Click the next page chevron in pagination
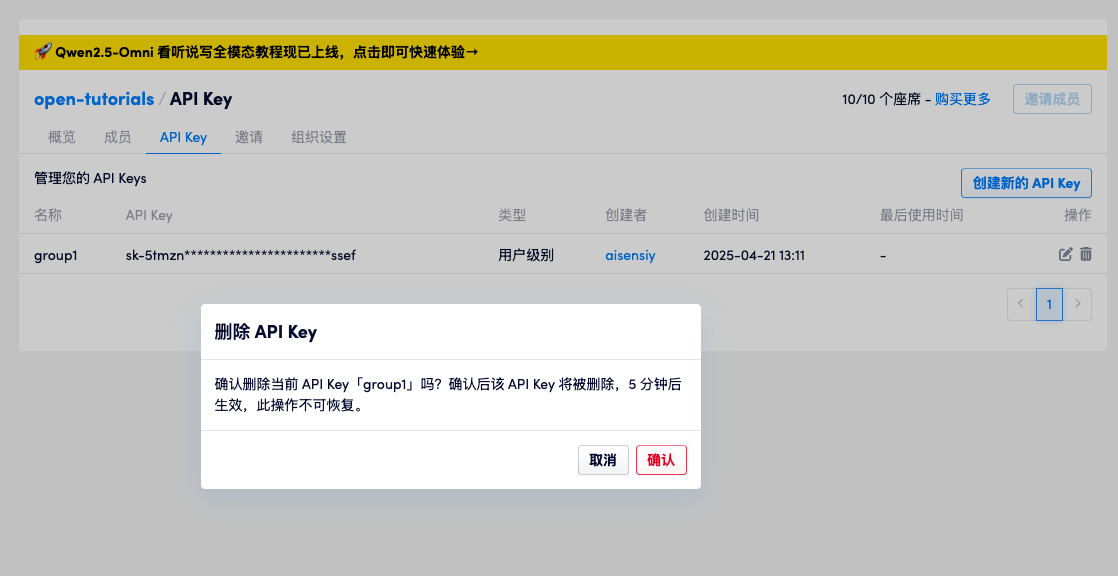The width and height of the screenshot is (1118, 576). (x=1078, y=304)
